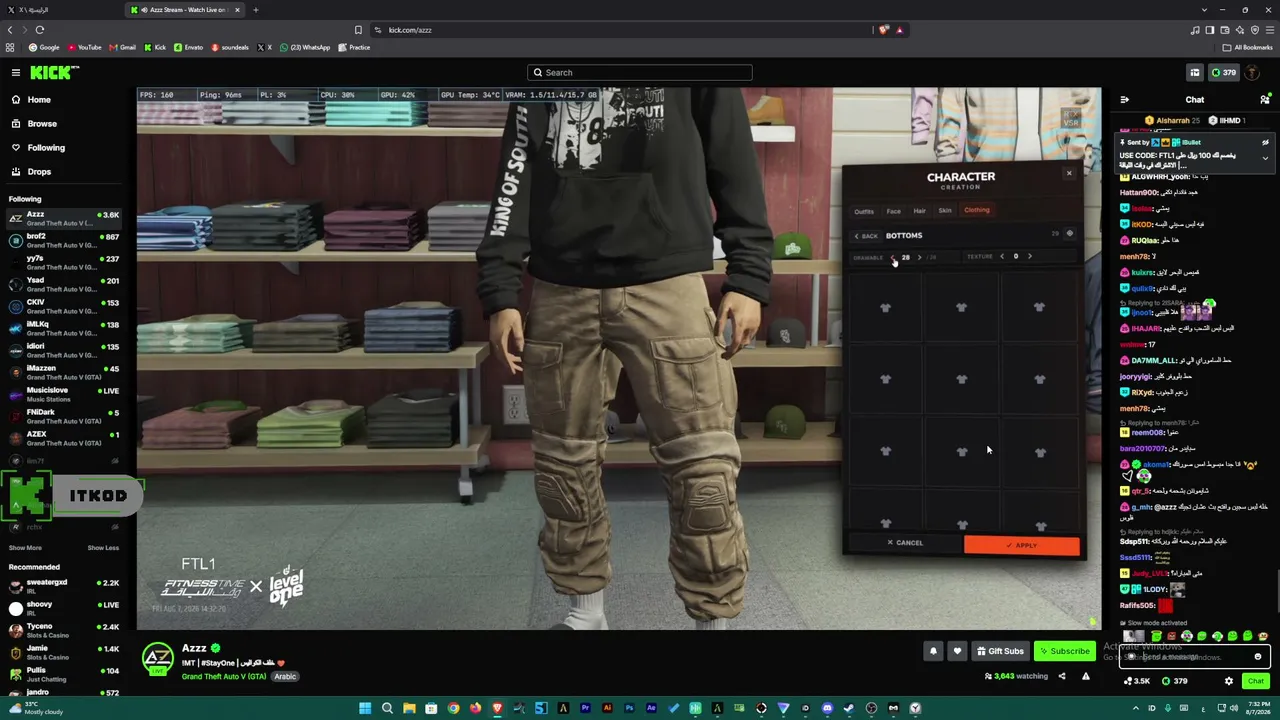The width and height of the screenshot is (1280, 720).
Task: Report the stream using warning icon
Action: click(x=1085, y=676)
